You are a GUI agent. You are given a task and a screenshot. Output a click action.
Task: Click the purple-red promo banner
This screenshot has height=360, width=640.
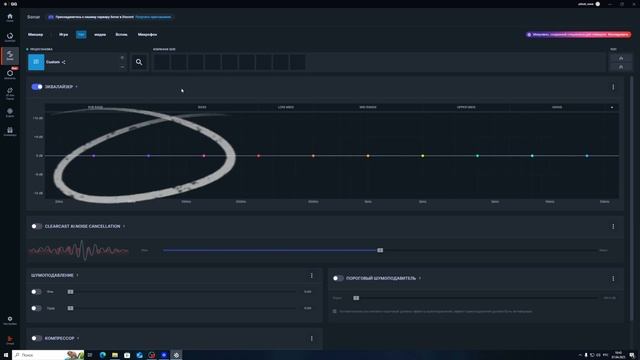(578, 35)
